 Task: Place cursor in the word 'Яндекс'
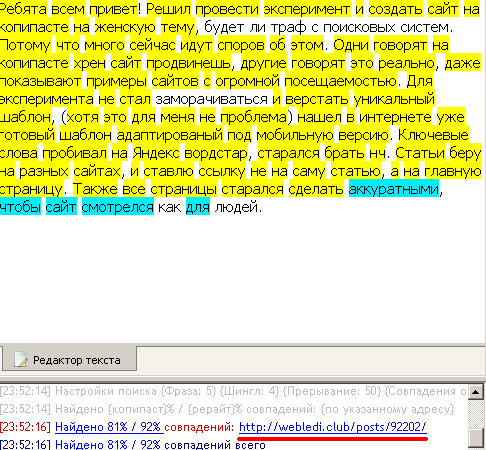coord(156,153)
